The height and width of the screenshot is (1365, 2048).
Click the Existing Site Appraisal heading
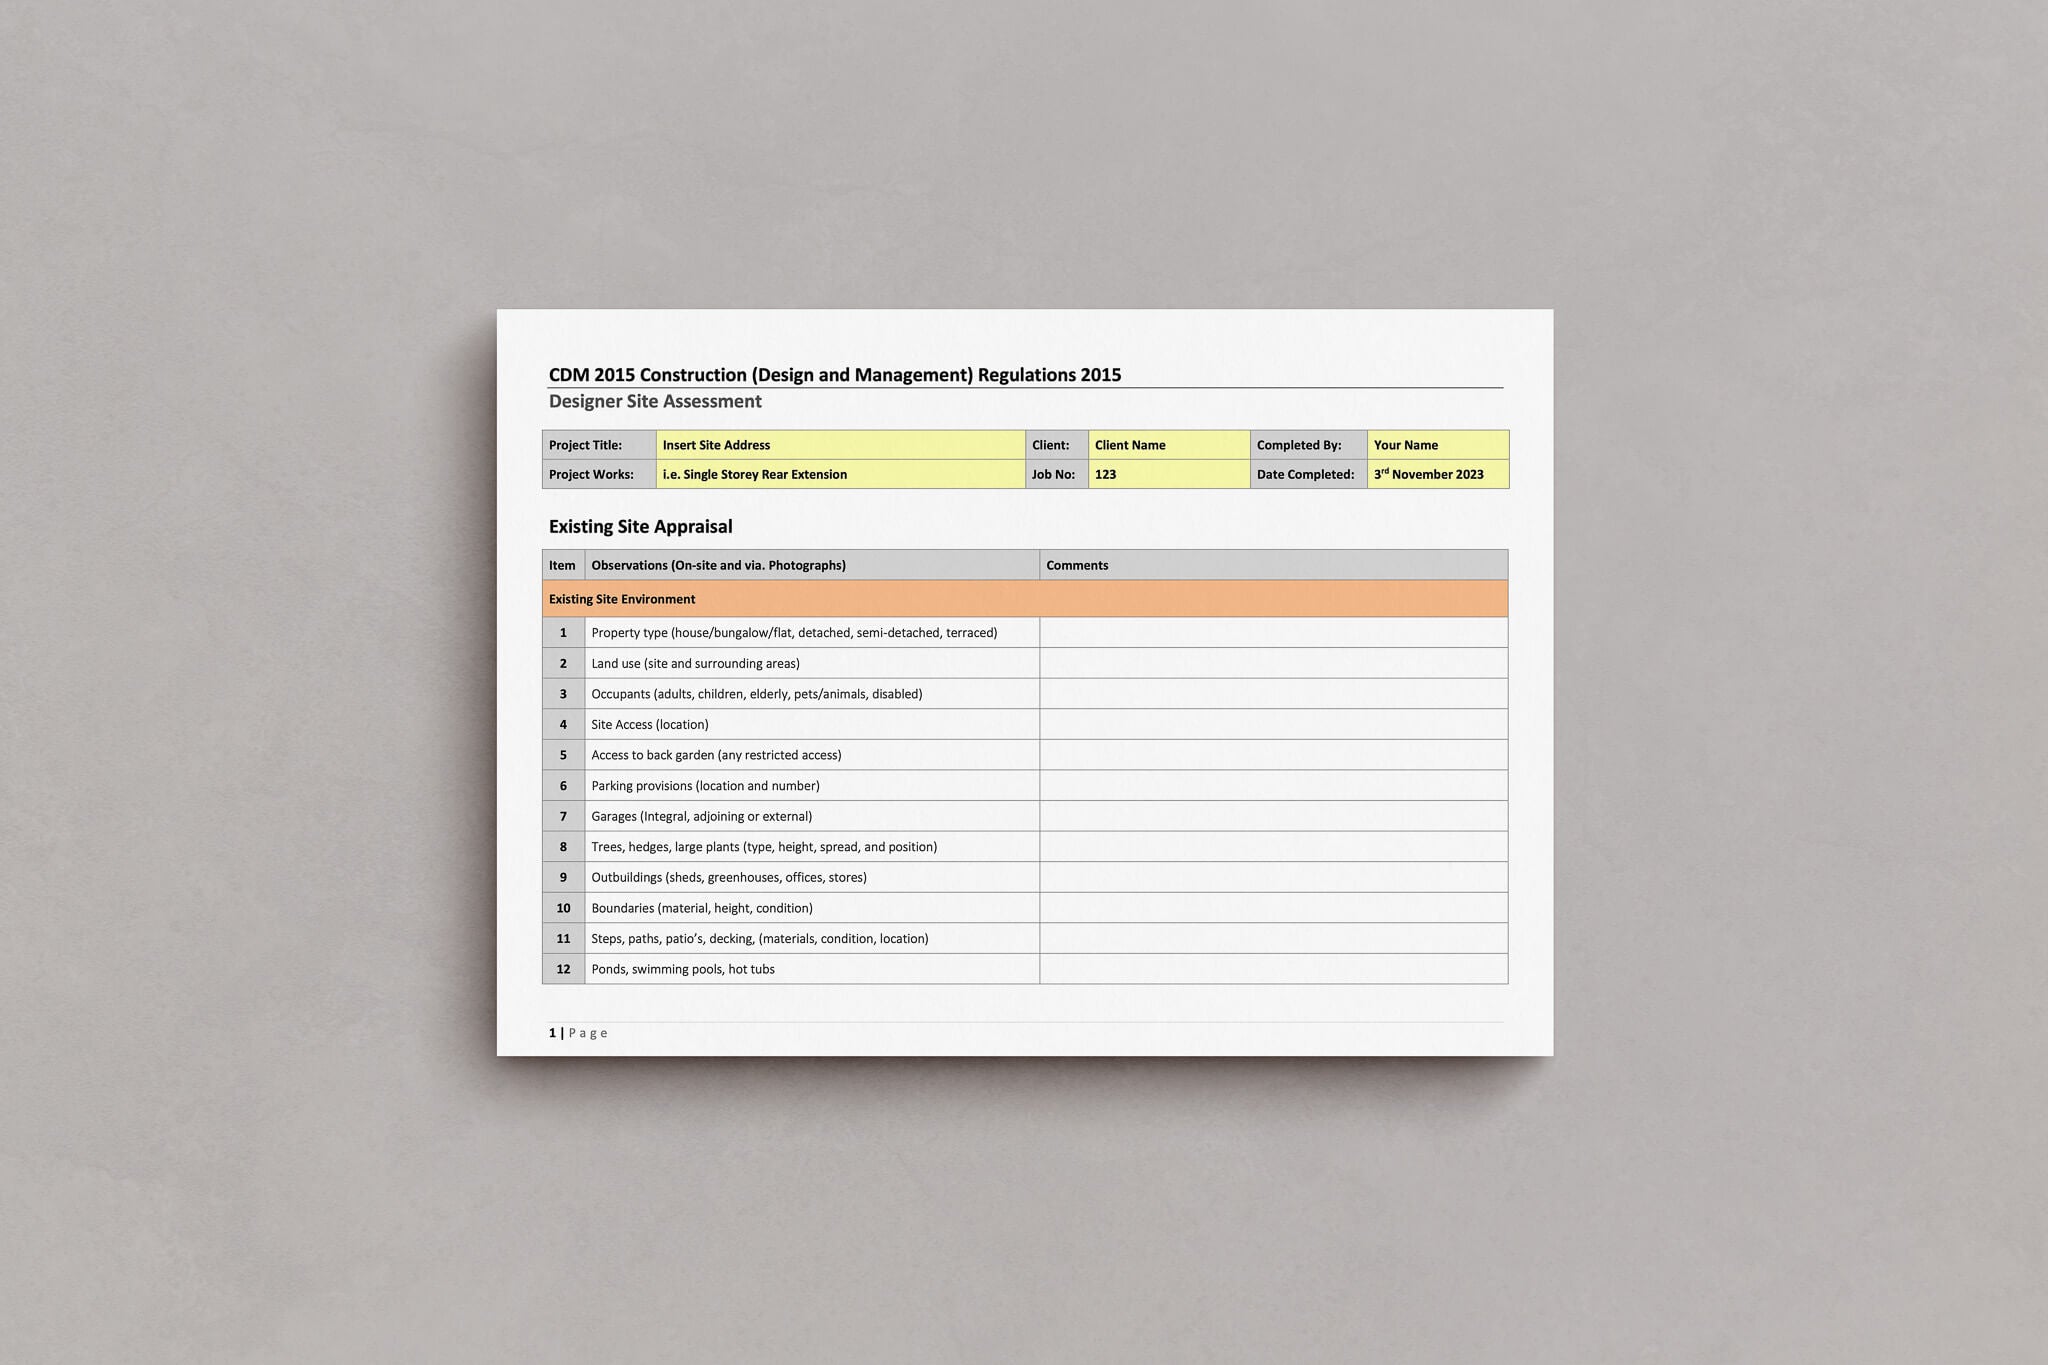(x=640, y=527)
